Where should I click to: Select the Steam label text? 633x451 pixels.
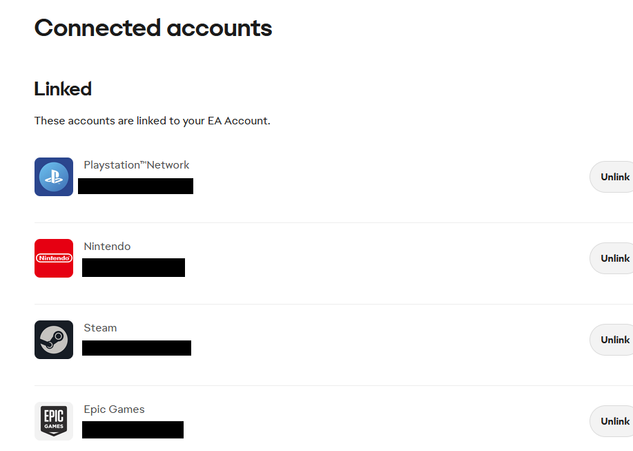point(100,328)
